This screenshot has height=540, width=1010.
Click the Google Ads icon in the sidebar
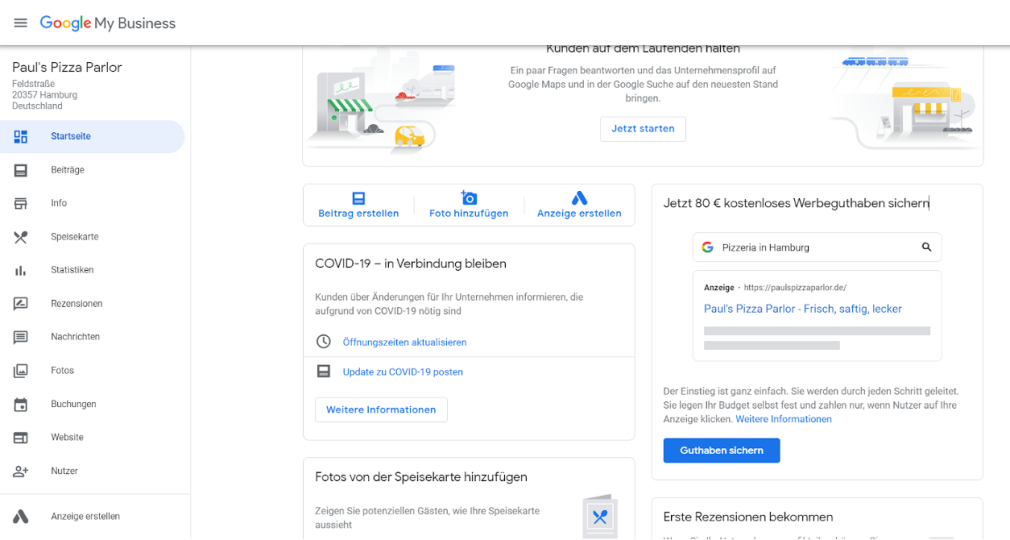coord(21,516)
